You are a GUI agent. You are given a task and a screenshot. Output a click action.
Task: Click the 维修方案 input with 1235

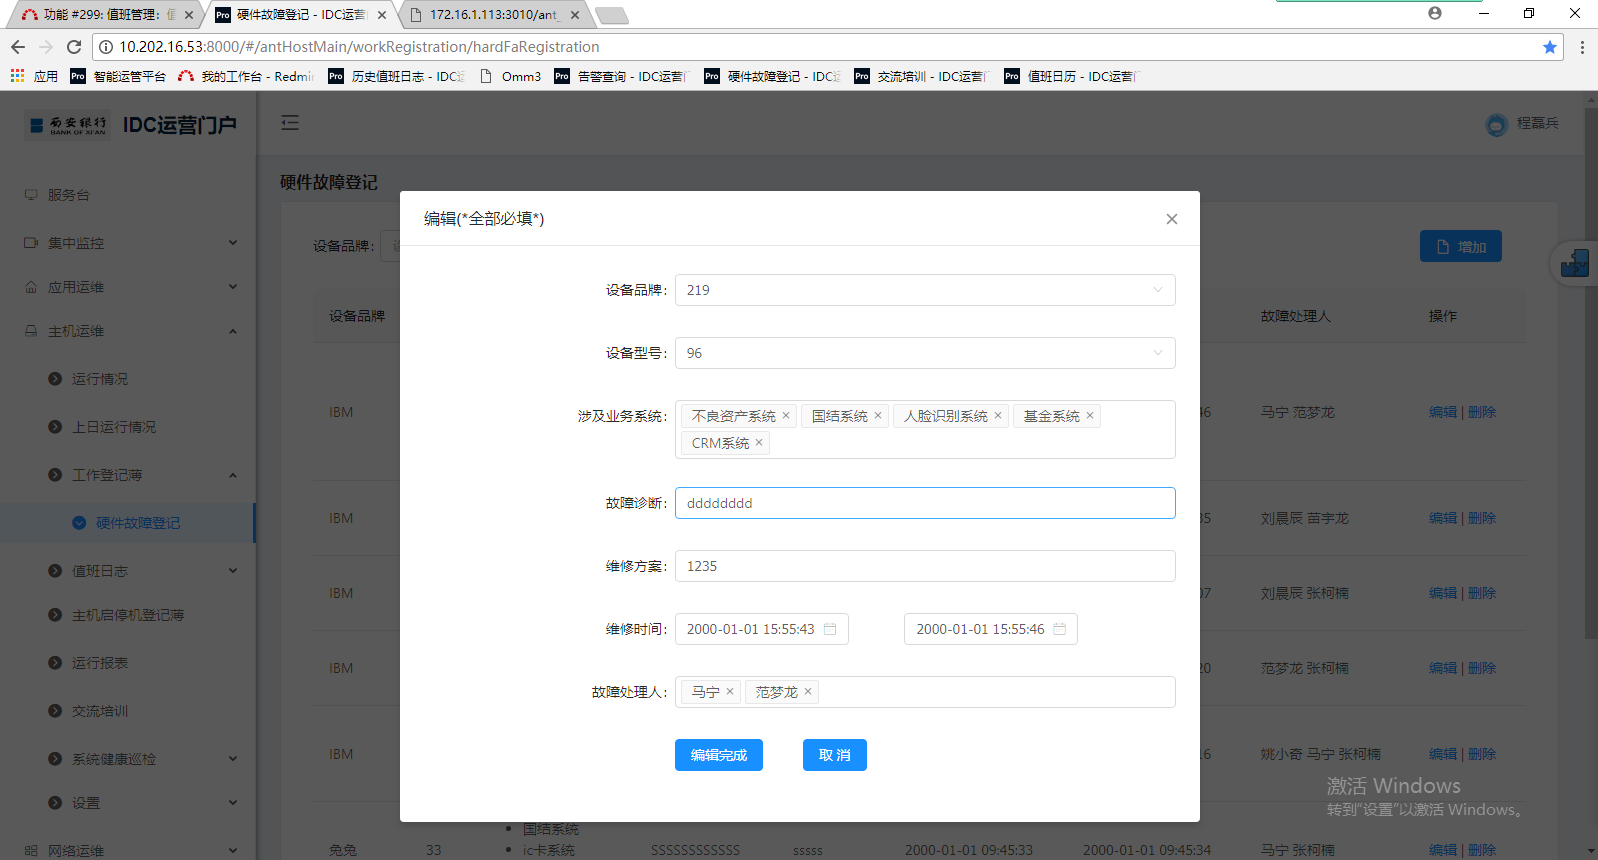925,566
